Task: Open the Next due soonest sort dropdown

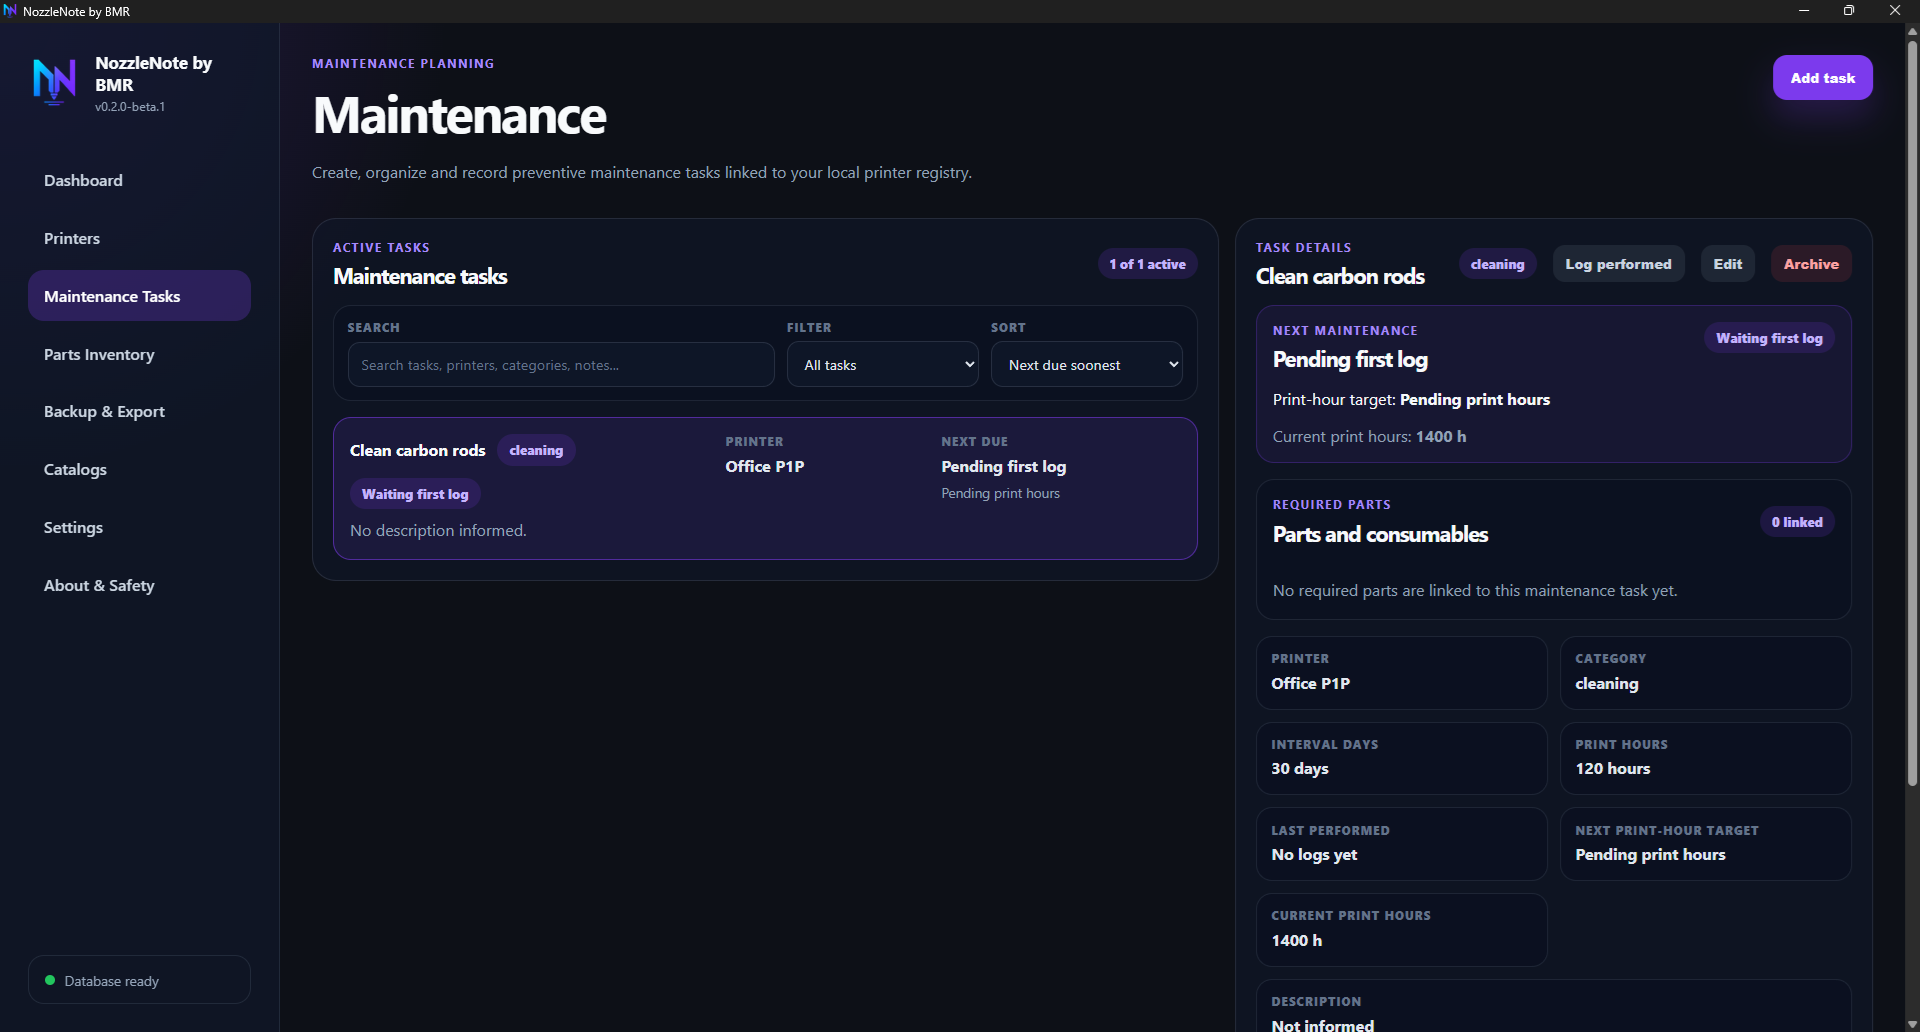Action: click(x=1086, y=365)
